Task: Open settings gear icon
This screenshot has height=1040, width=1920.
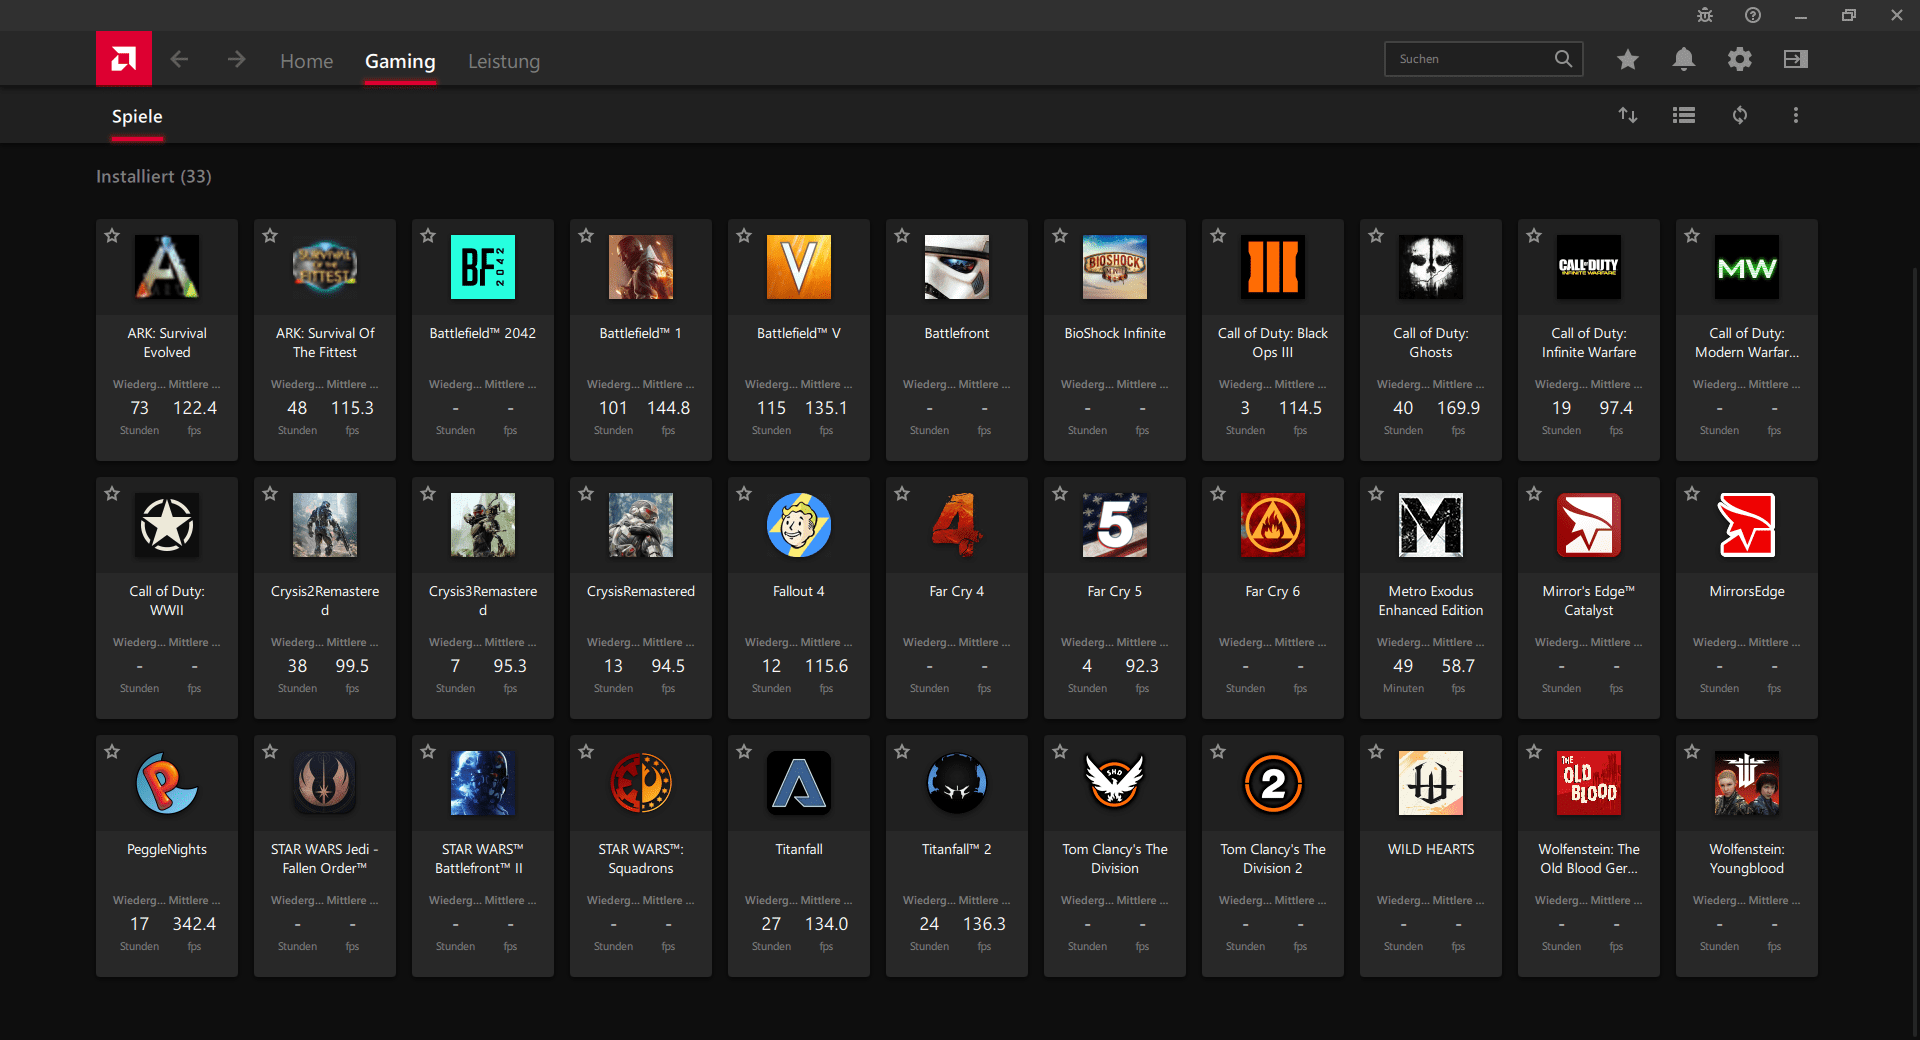Action: point(1740,60)
